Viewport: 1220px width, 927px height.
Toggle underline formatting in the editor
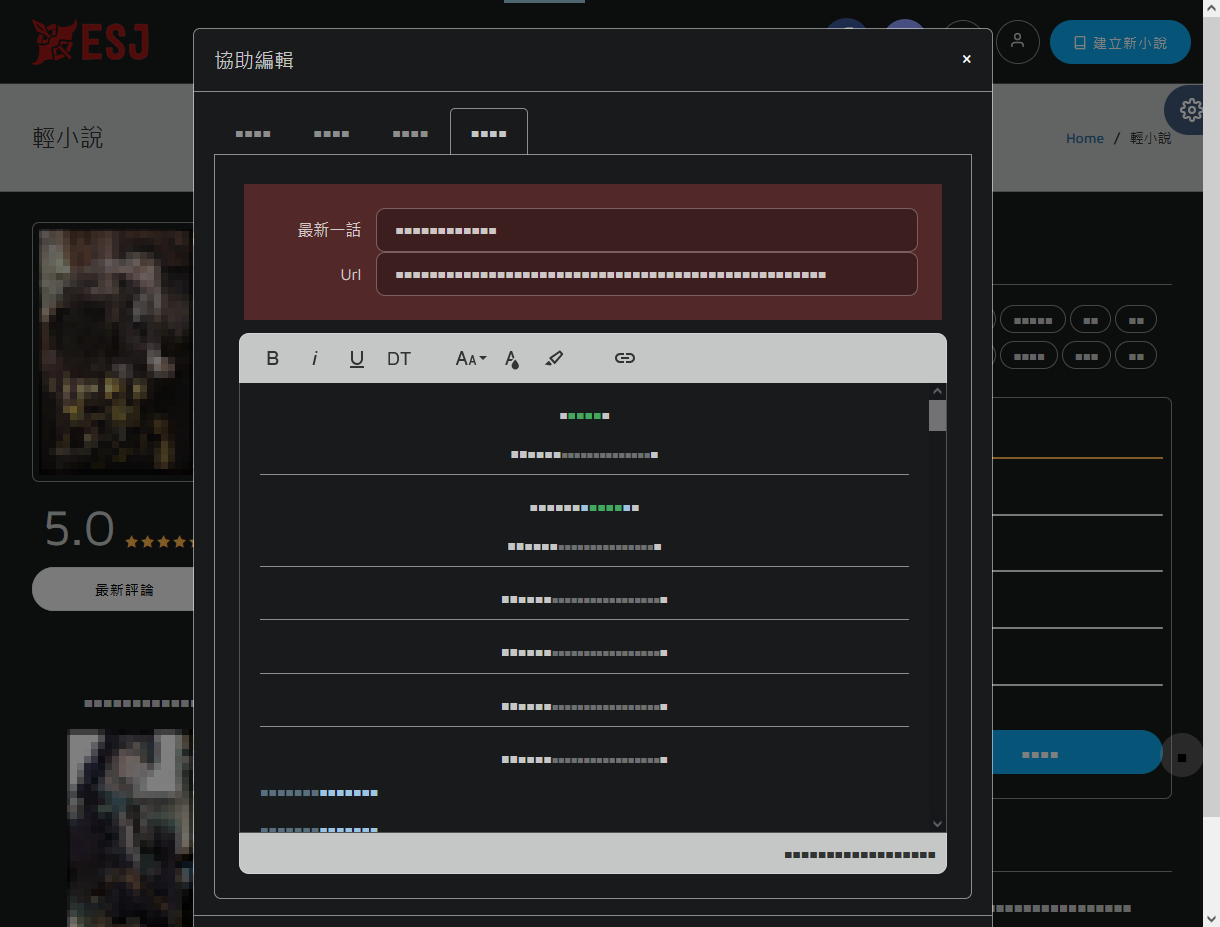(x=356, y=358)
